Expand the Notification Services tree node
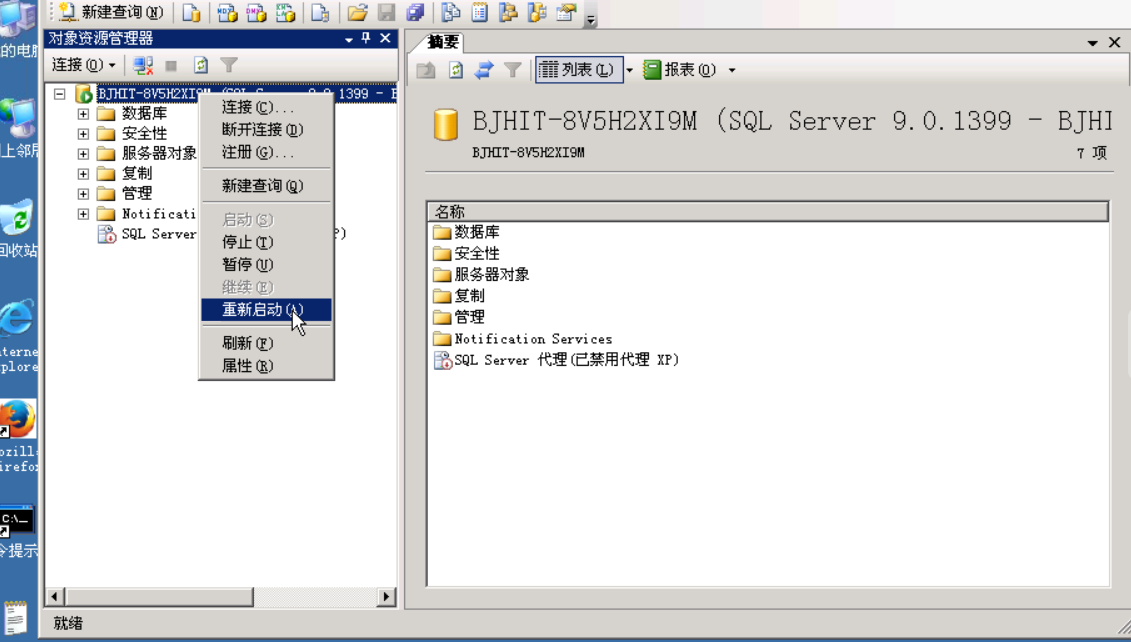 point(83,214)
